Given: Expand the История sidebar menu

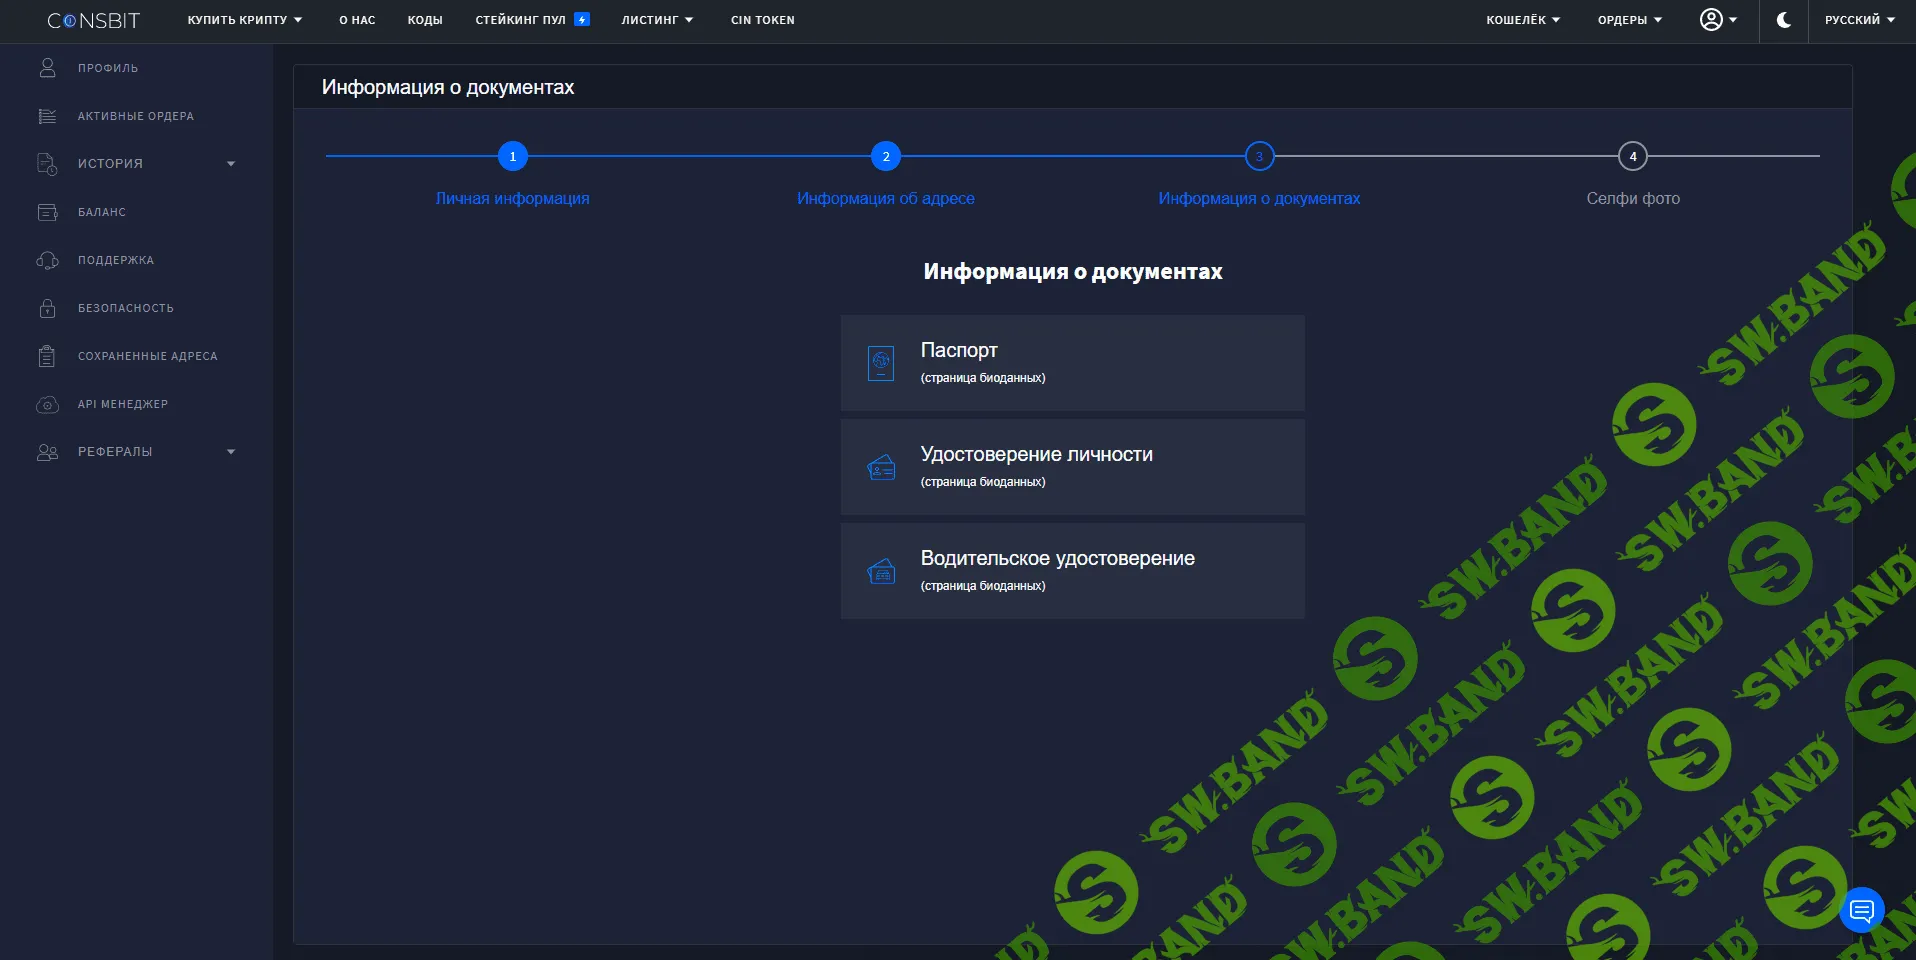Looking at the screenshot, I should (109, 164).
